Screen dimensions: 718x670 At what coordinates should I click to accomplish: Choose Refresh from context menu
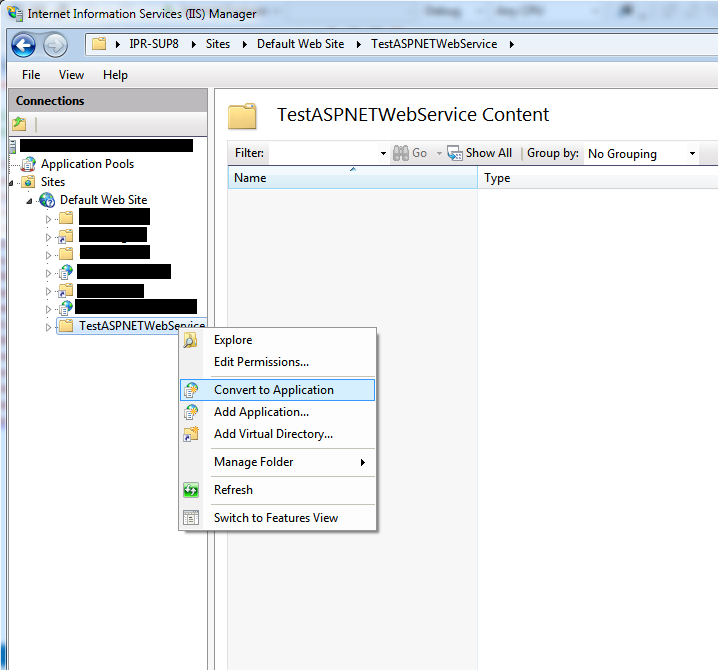277,490
